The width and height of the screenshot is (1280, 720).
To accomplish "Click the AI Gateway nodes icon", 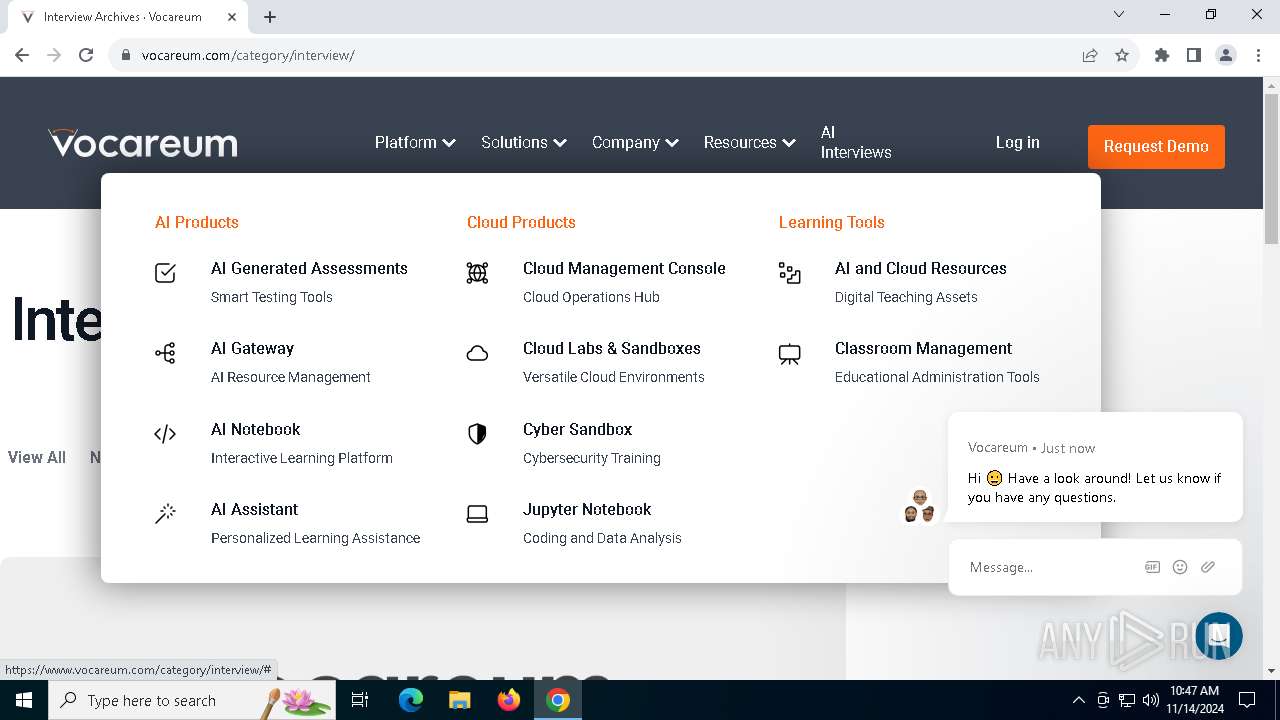I will point(165,353).
